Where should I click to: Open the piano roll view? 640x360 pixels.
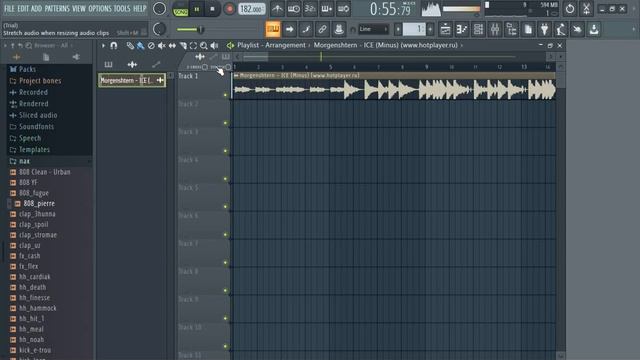[x=462, y=29]
